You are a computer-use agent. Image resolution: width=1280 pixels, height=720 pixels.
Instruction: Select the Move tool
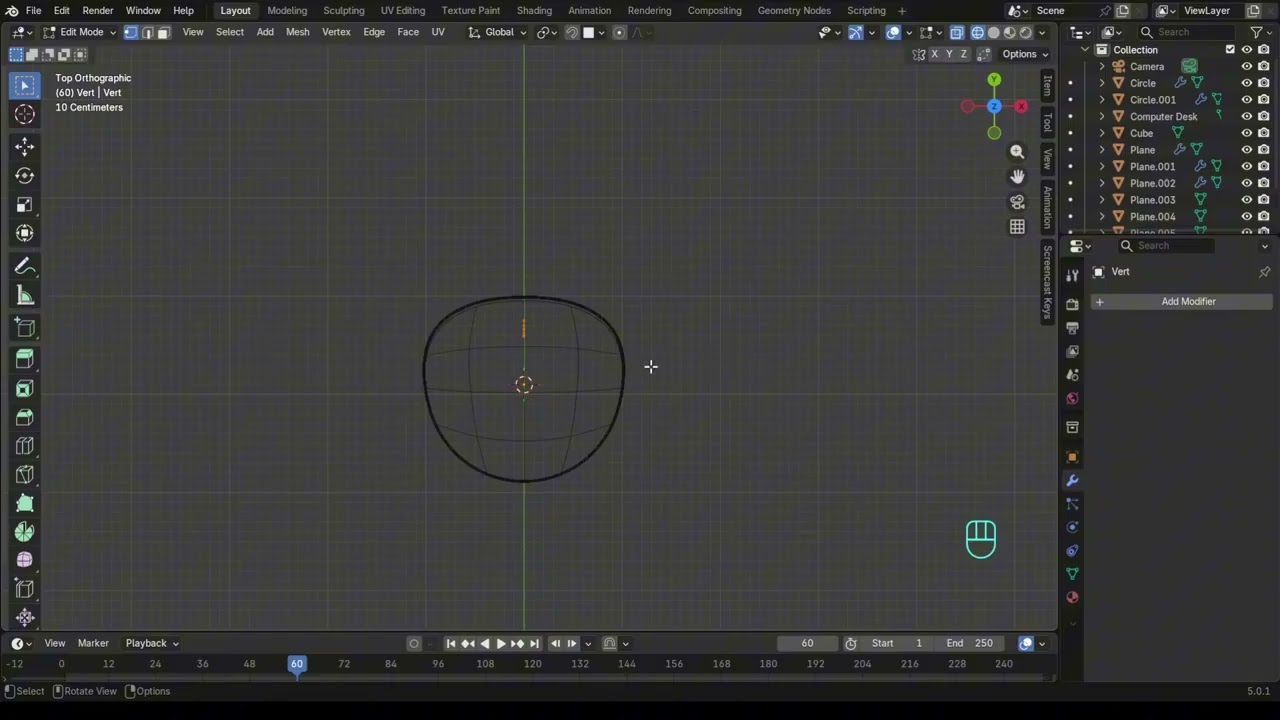coord(25,147)
